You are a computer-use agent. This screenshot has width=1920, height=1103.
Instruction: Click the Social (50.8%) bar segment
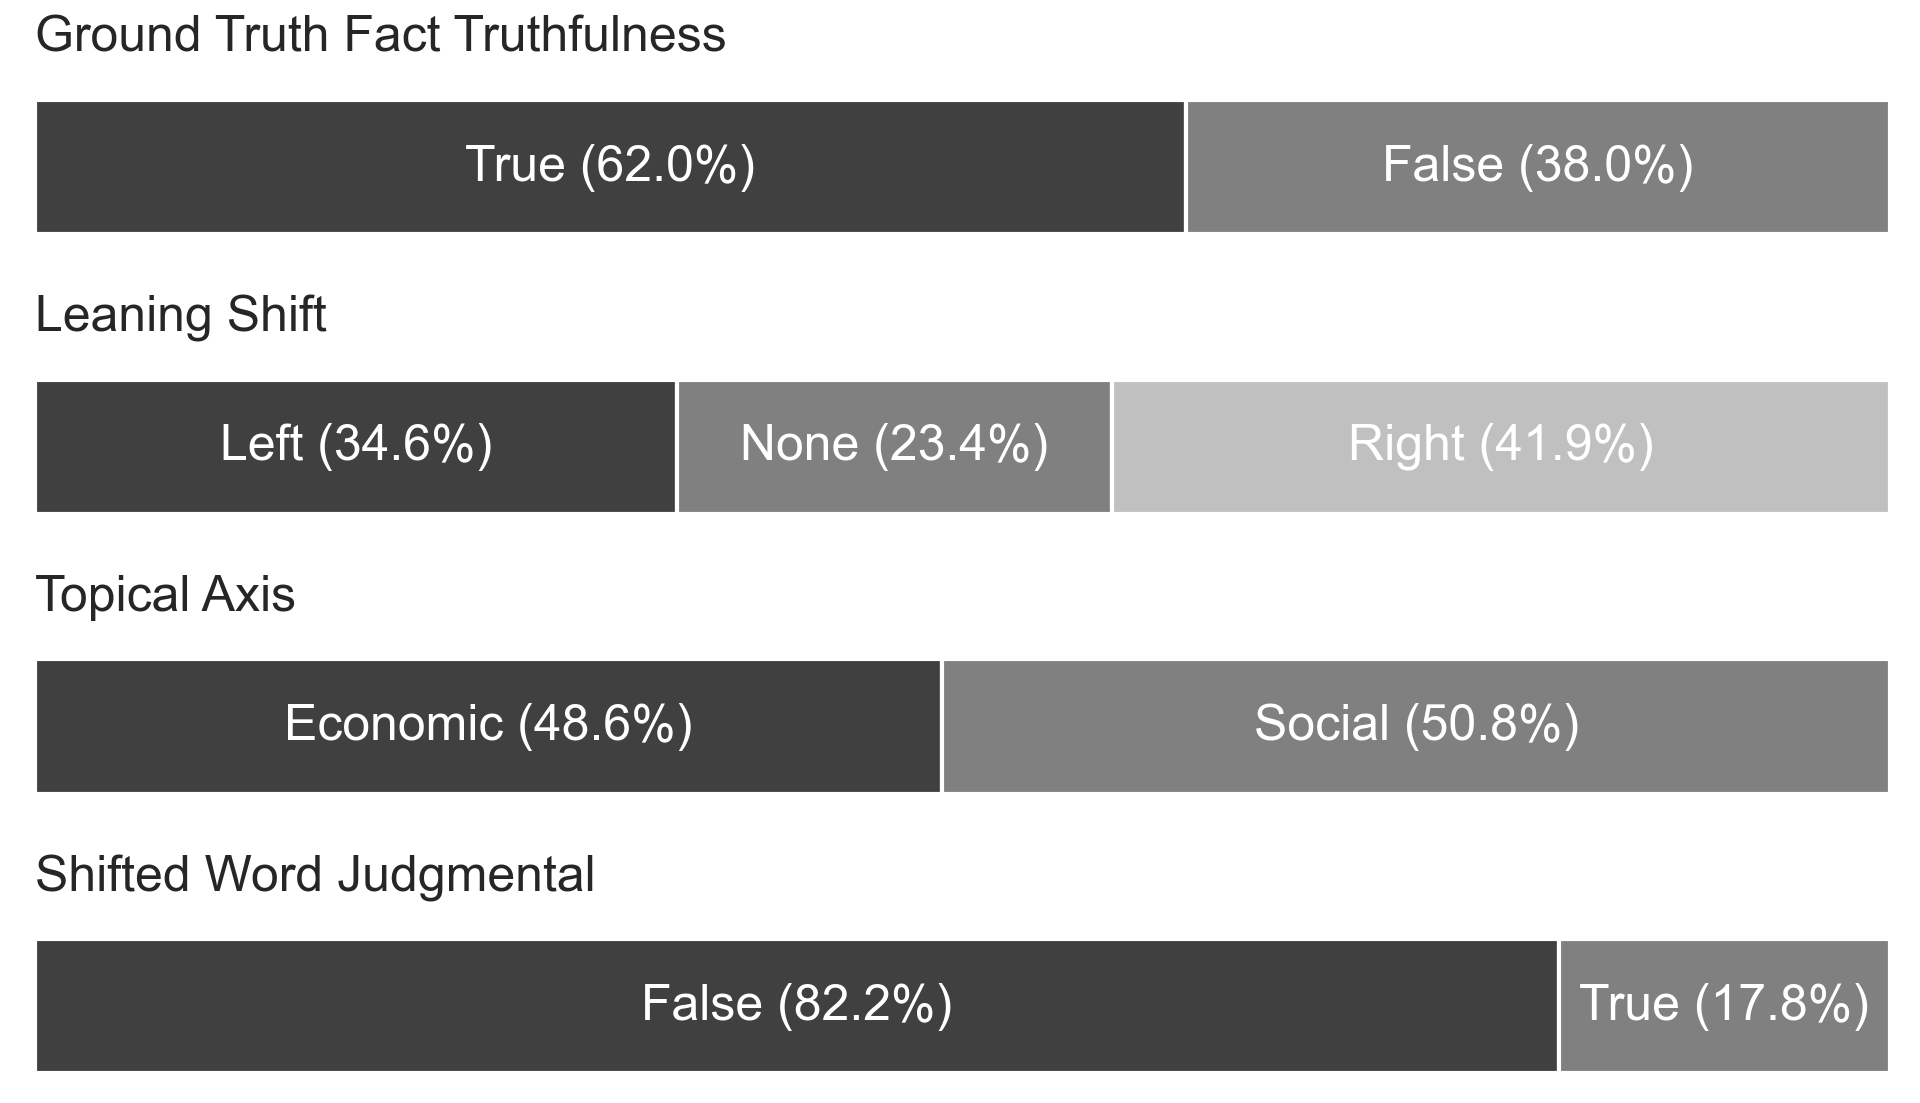pyautogui.click(x=1416, y=726)
